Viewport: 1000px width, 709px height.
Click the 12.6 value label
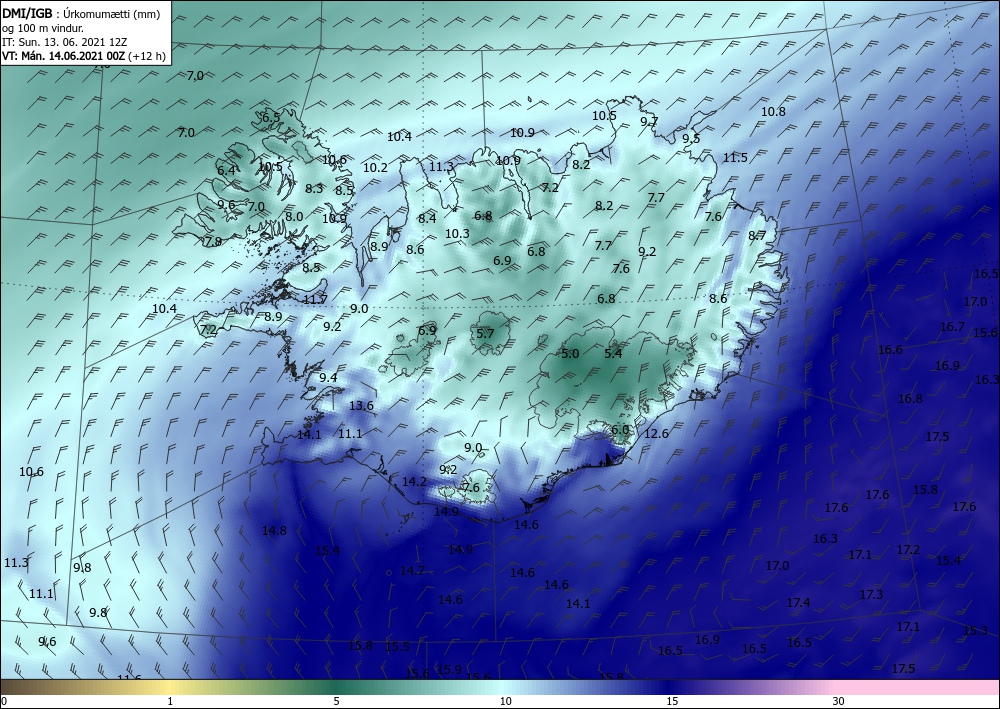pyautogui.click(x=656, y=434)
